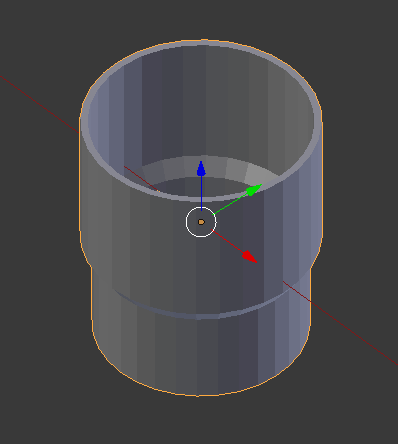Image resolution: width=398 pixels, height=444 pixels.
Task: Click the blue Z-axis arrow tip
Action: tap(201, 168)
